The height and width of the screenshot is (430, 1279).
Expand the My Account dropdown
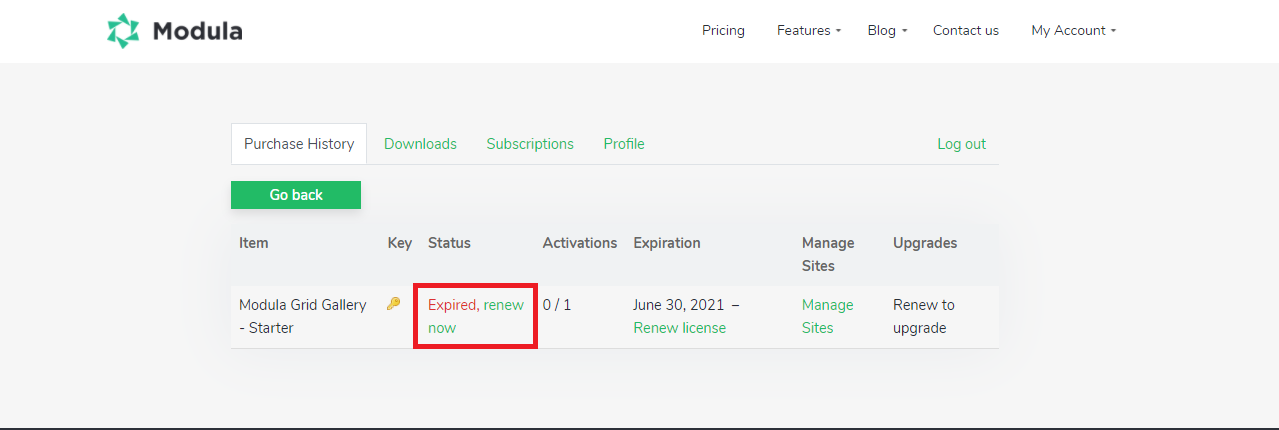(x=1073, y=30)
